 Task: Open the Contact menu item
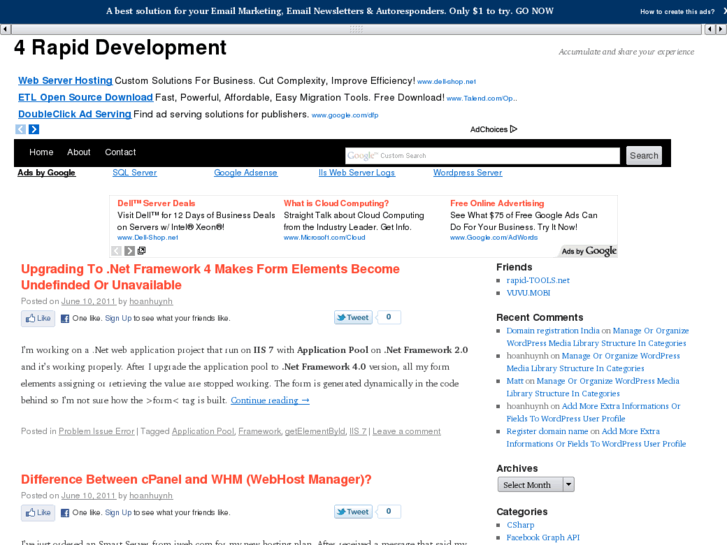[120, 152]
